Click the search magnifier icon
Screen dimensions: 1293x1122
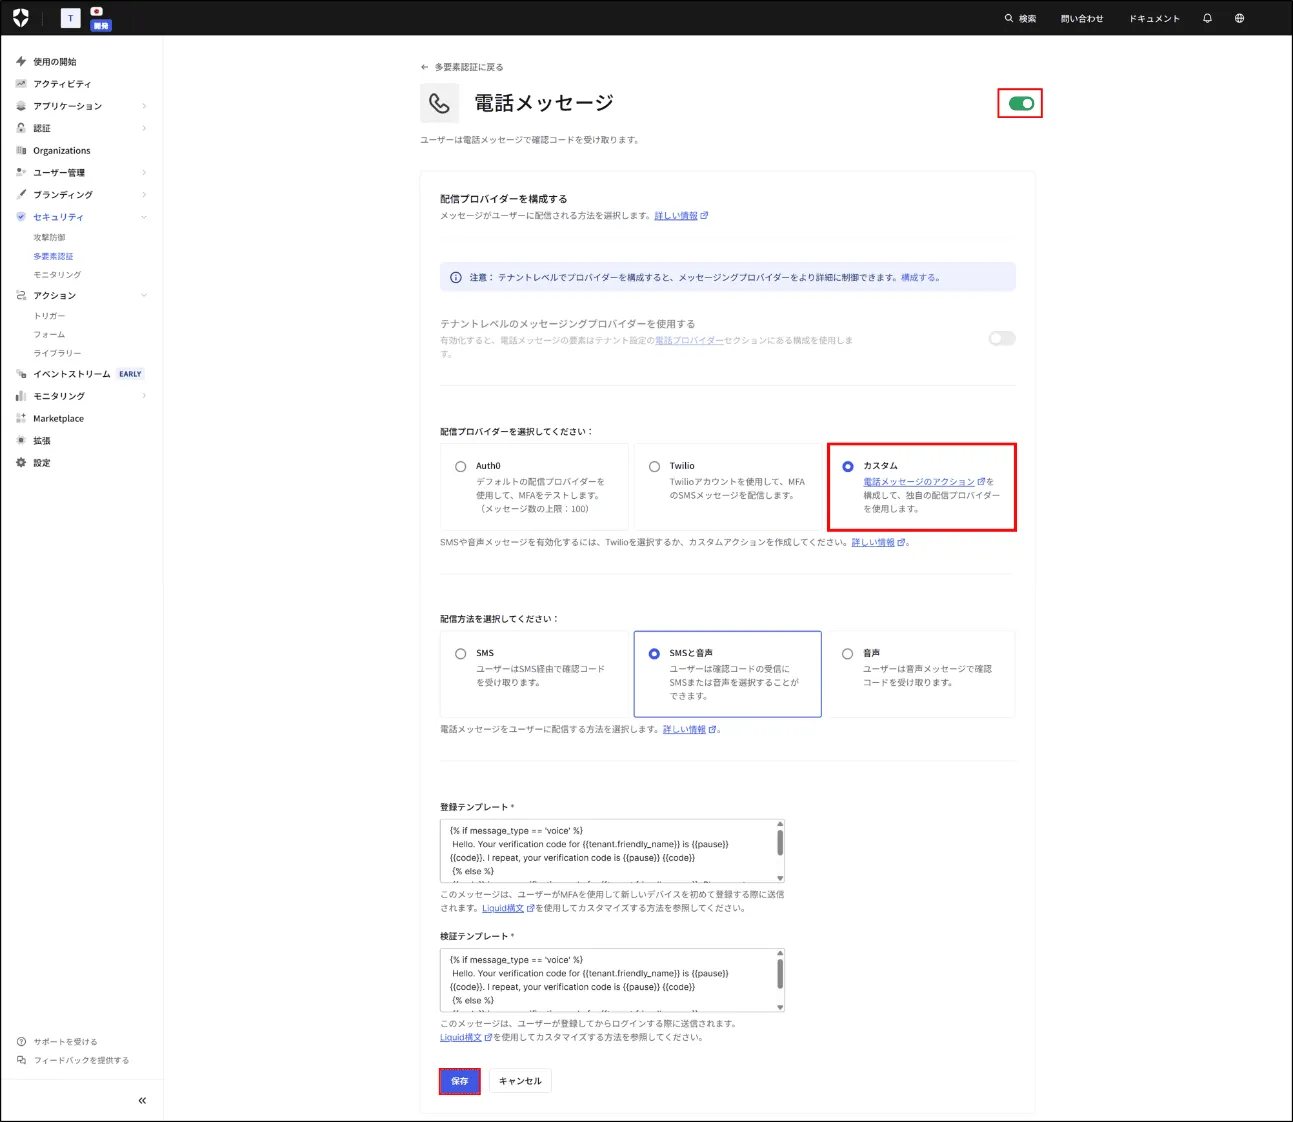coord(1009,18)
